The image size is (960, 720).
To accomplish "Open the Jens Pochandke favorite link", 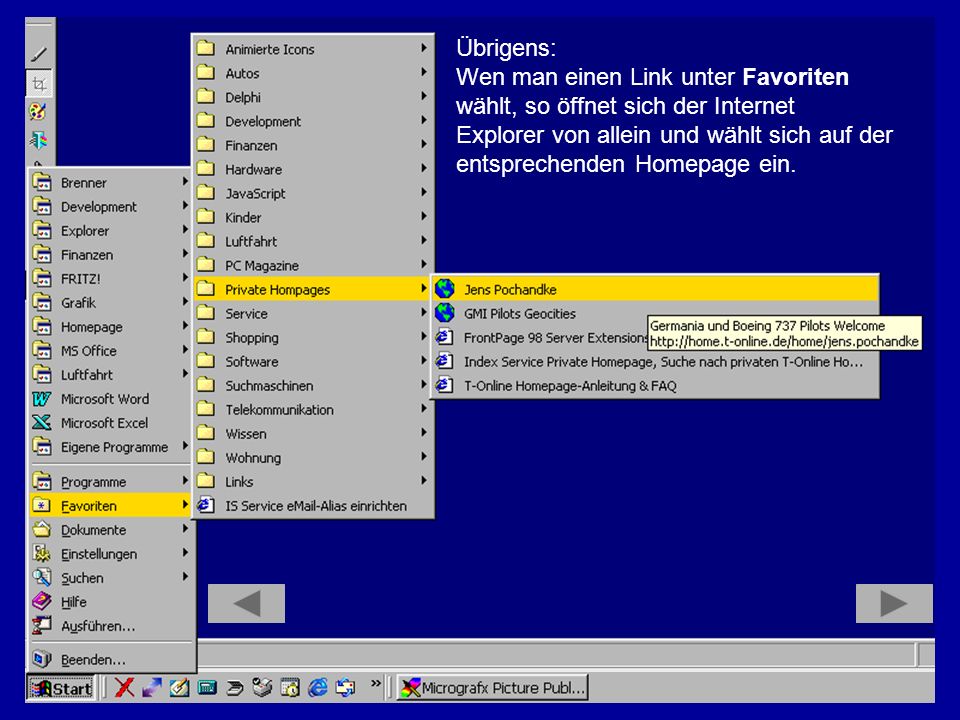I will 655,289.
